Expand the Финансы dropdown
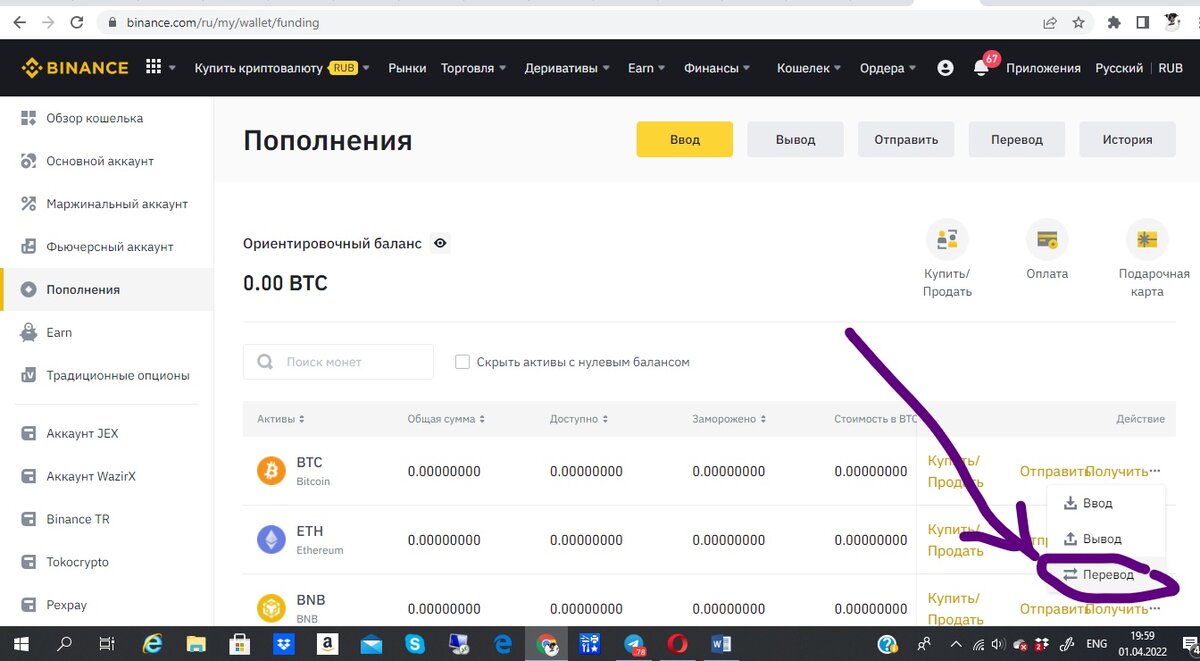 pyautogui.click(x=747, y=68)
